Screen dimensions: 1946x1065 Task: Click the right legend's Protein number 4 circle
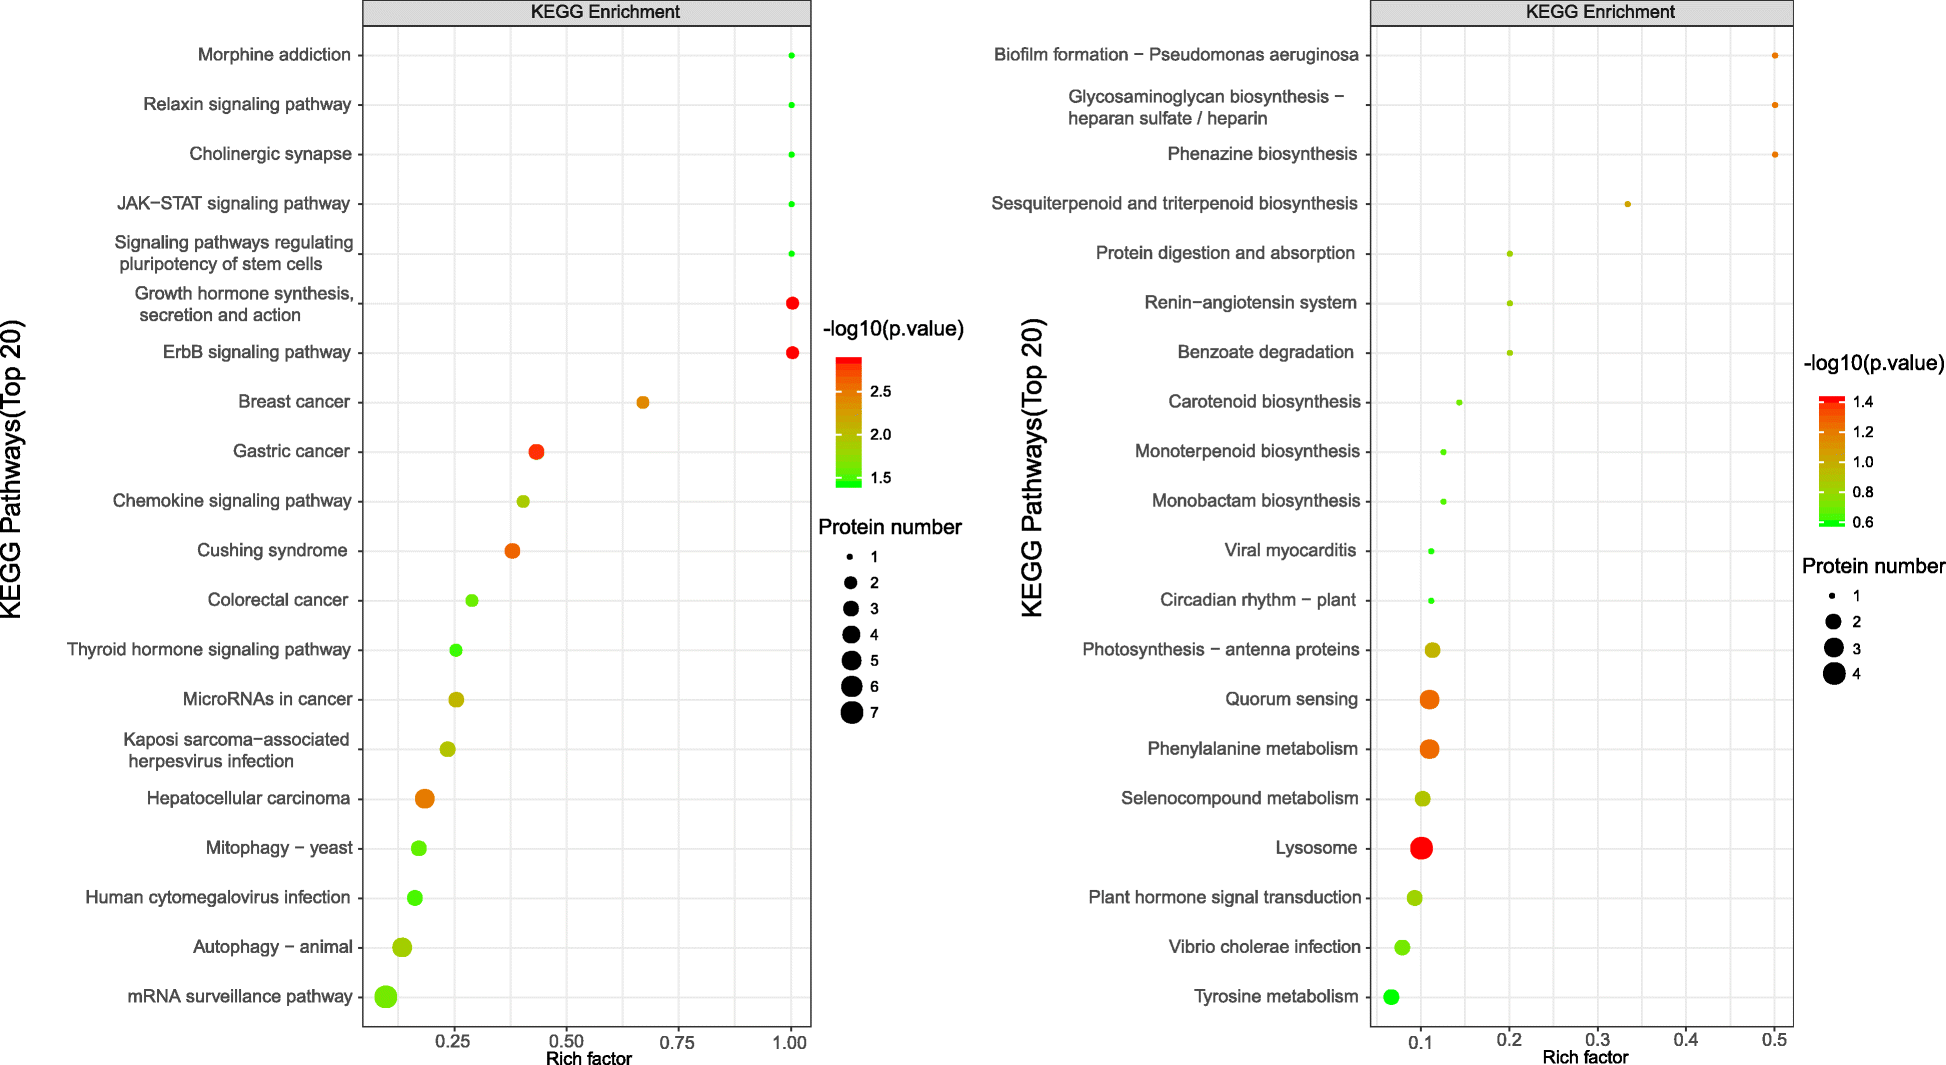coord(1833,673)
